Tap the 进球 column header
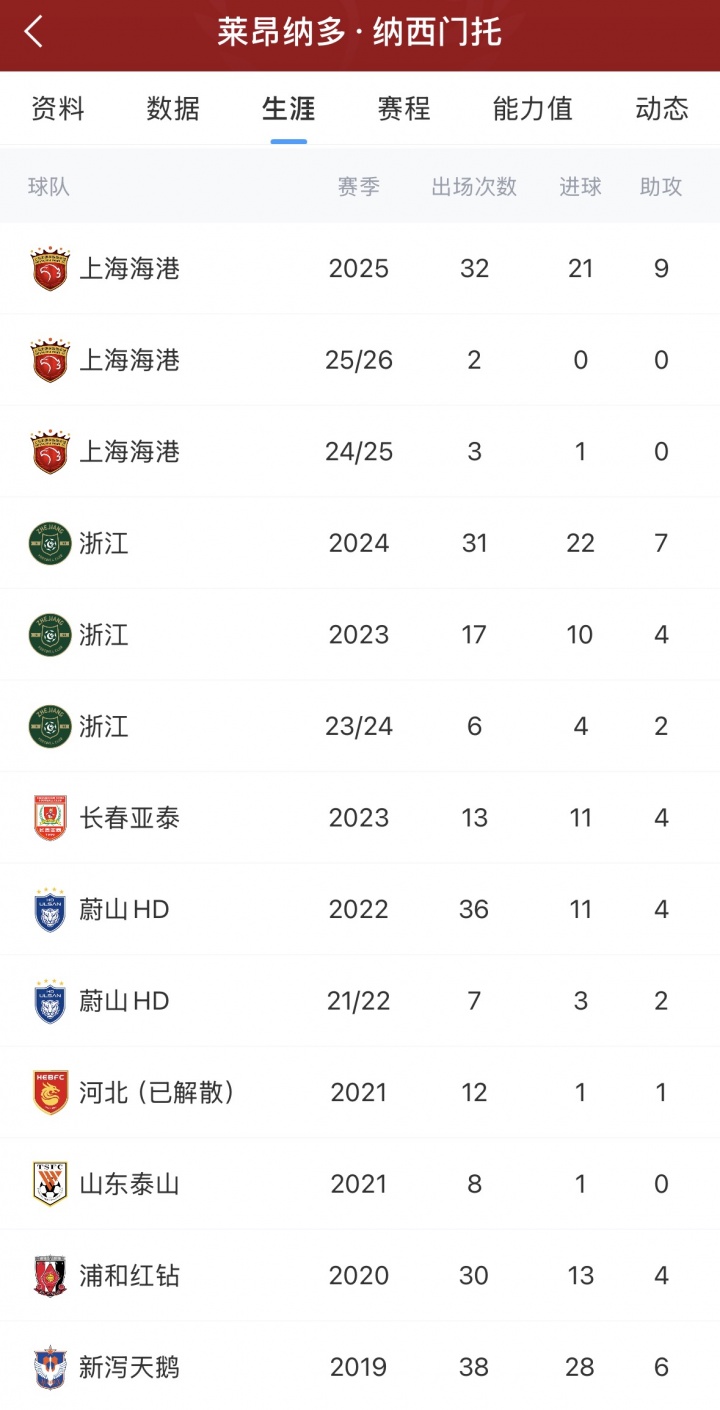This screenshot has width=720, height=1410. [581, 186]
